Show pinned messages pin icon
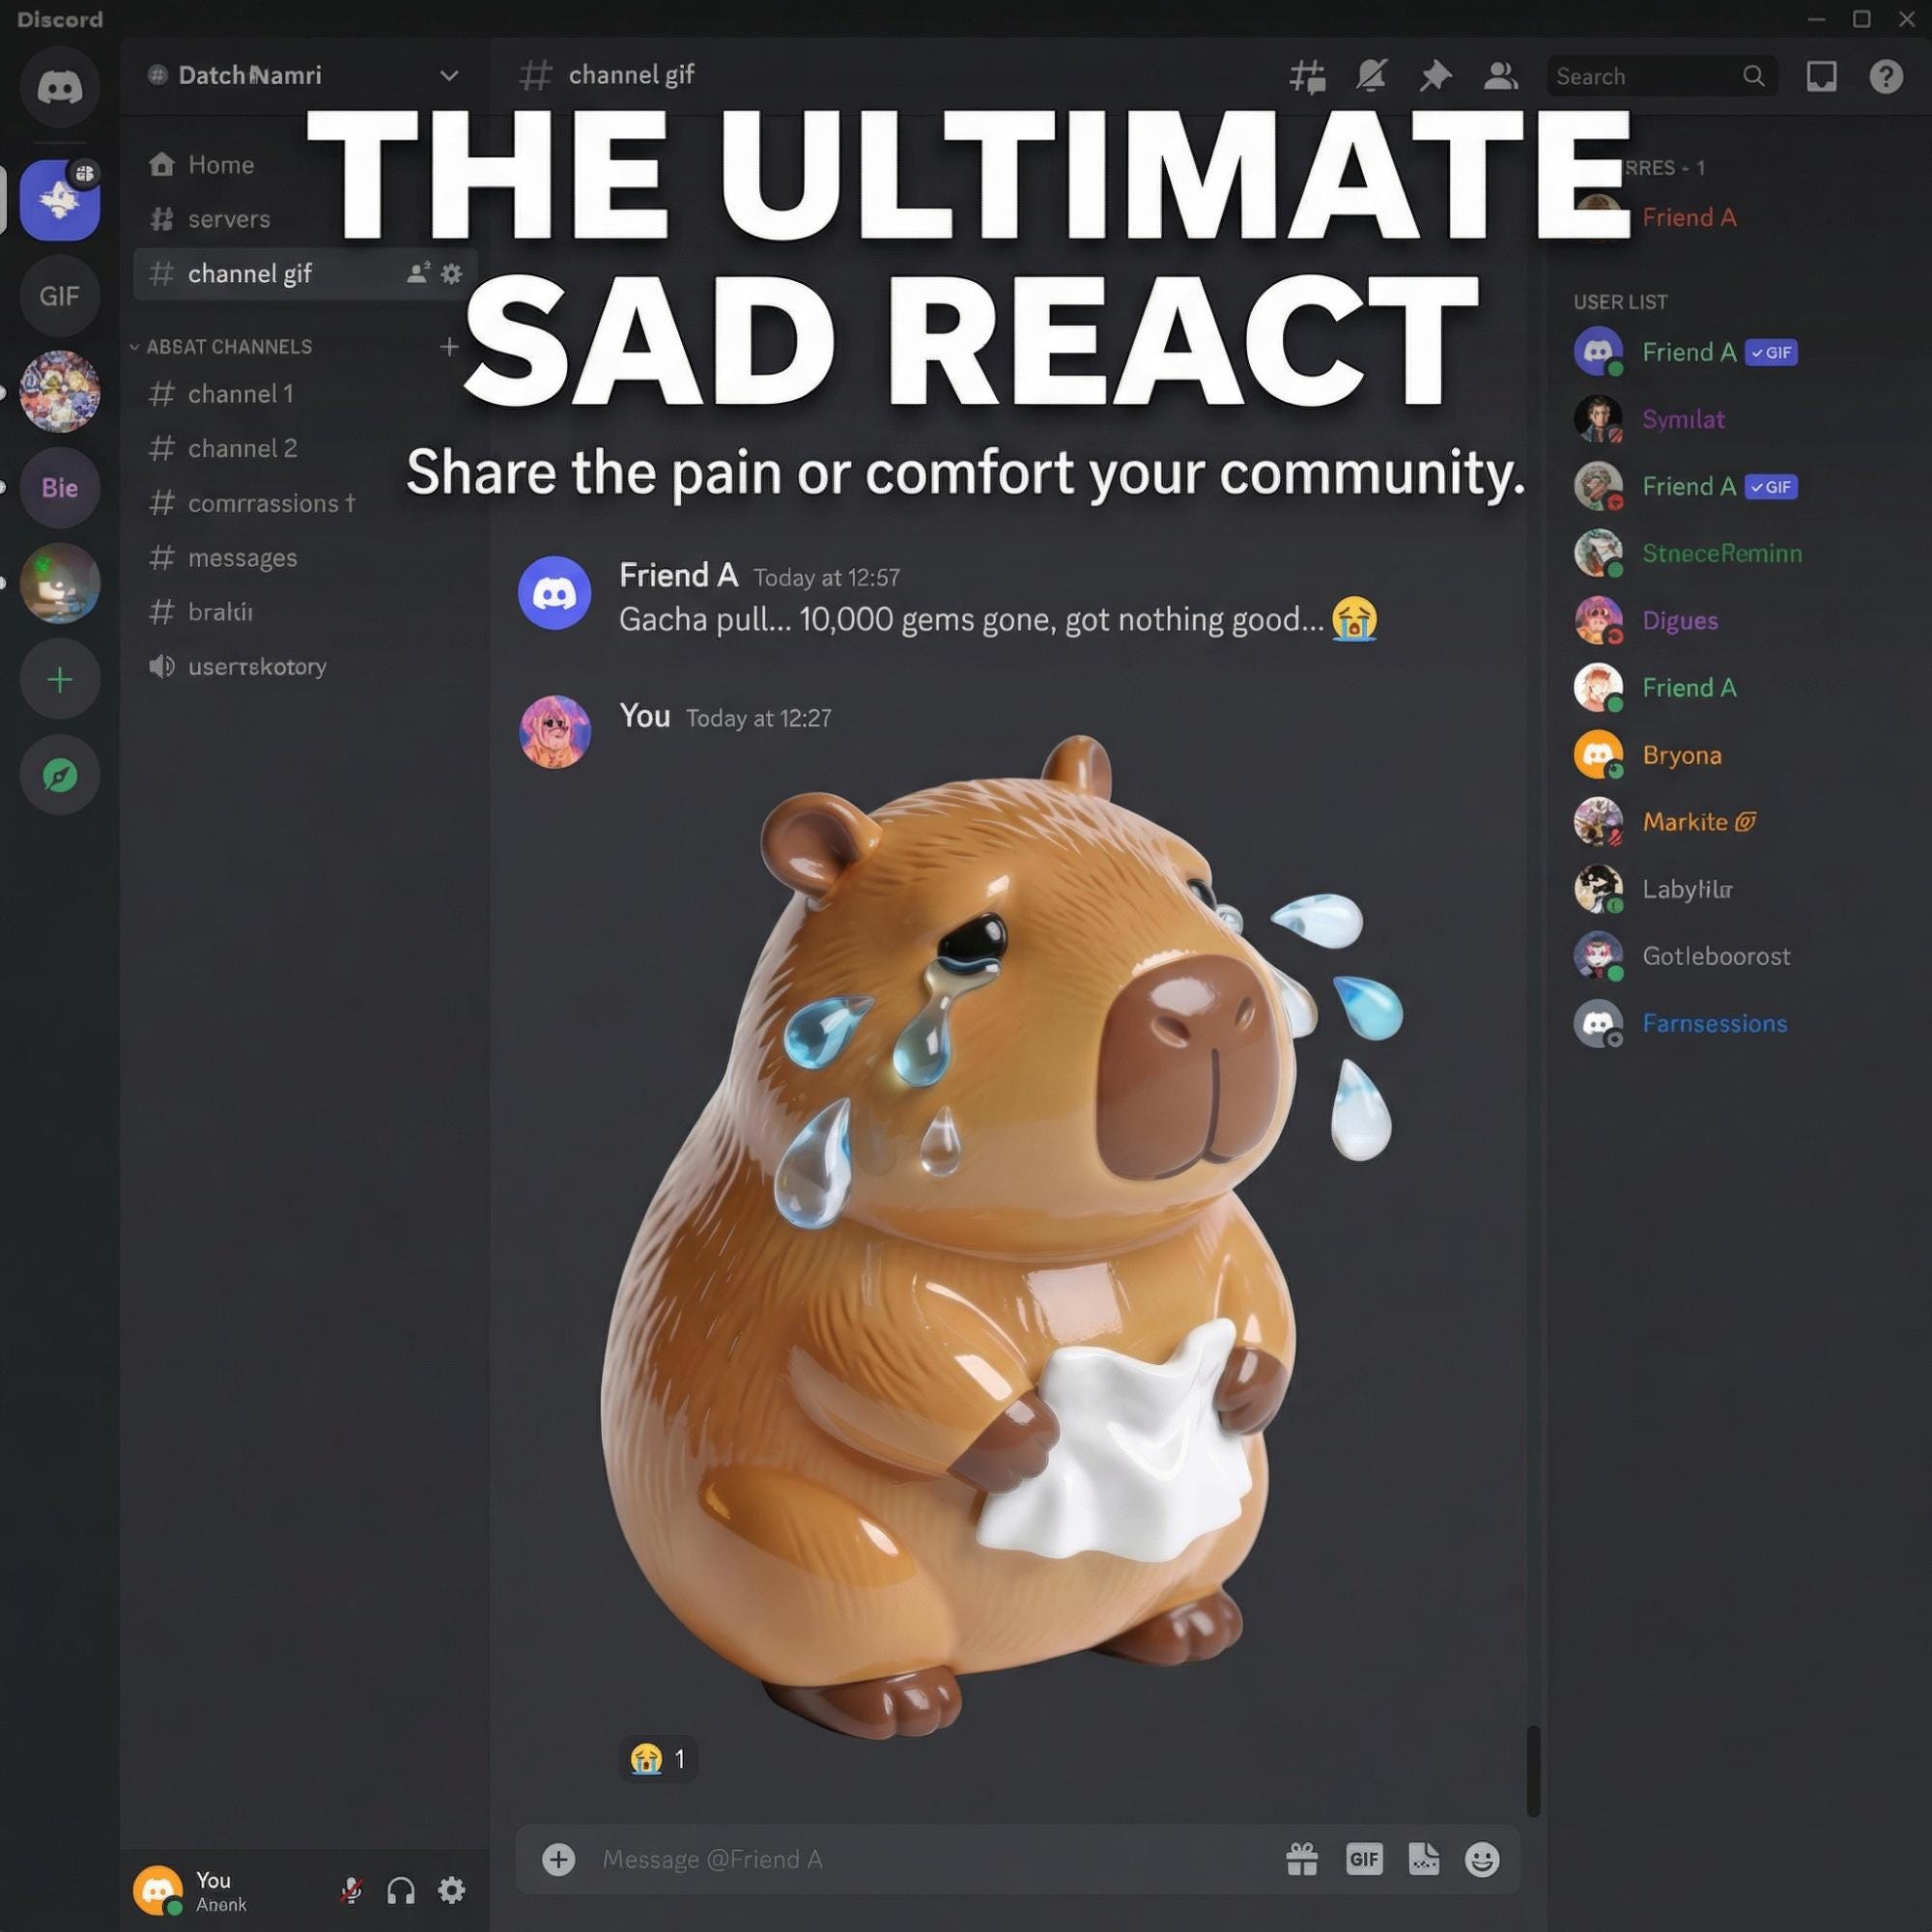 click(x=1435, y=76)
